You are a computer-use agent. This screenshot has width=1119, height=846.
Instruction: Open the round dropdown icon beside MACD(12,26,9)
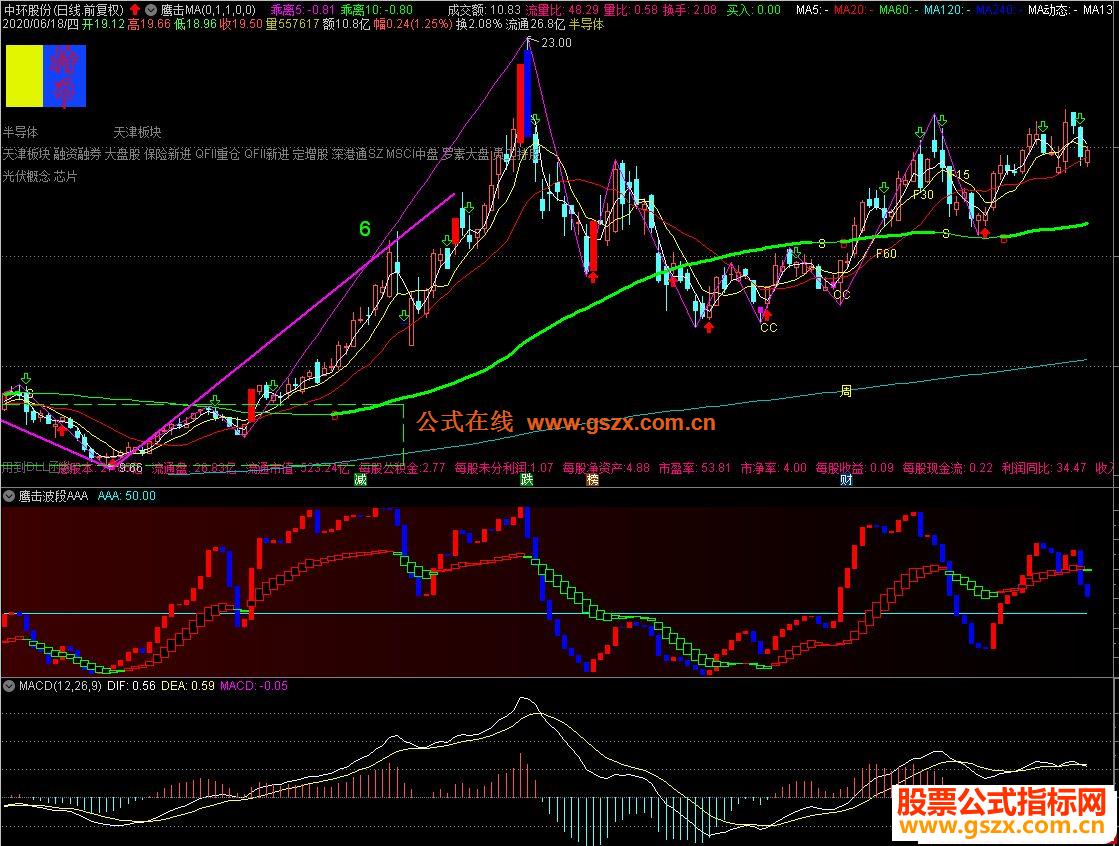pyautogui.click(x=9, y=685)
